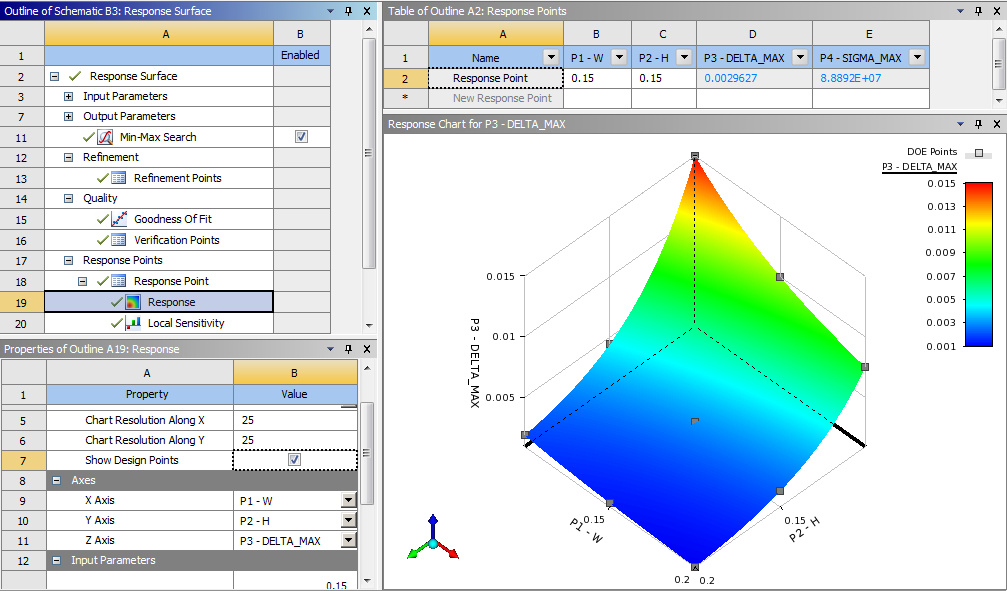Open the Name column filter dropdown

coord(549,58)
